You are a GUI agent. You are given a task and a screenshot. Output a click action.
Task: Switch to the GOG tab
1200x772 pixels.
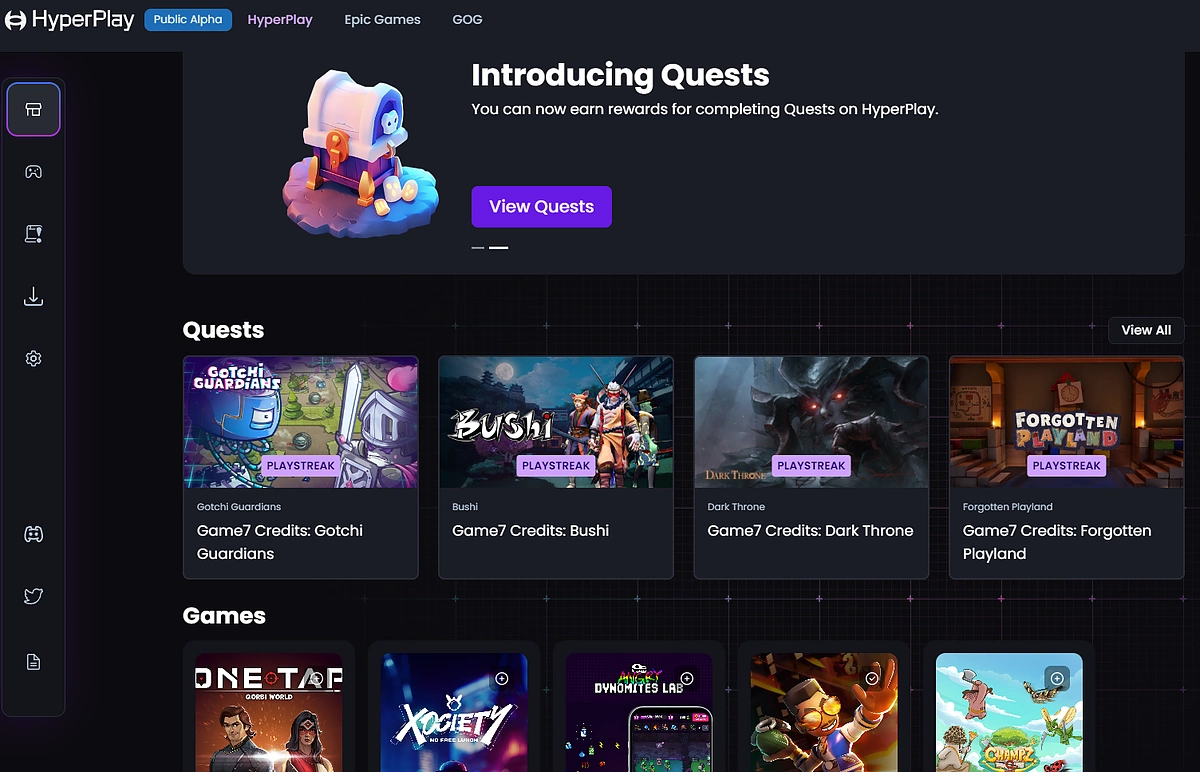(x=467, y=19)
